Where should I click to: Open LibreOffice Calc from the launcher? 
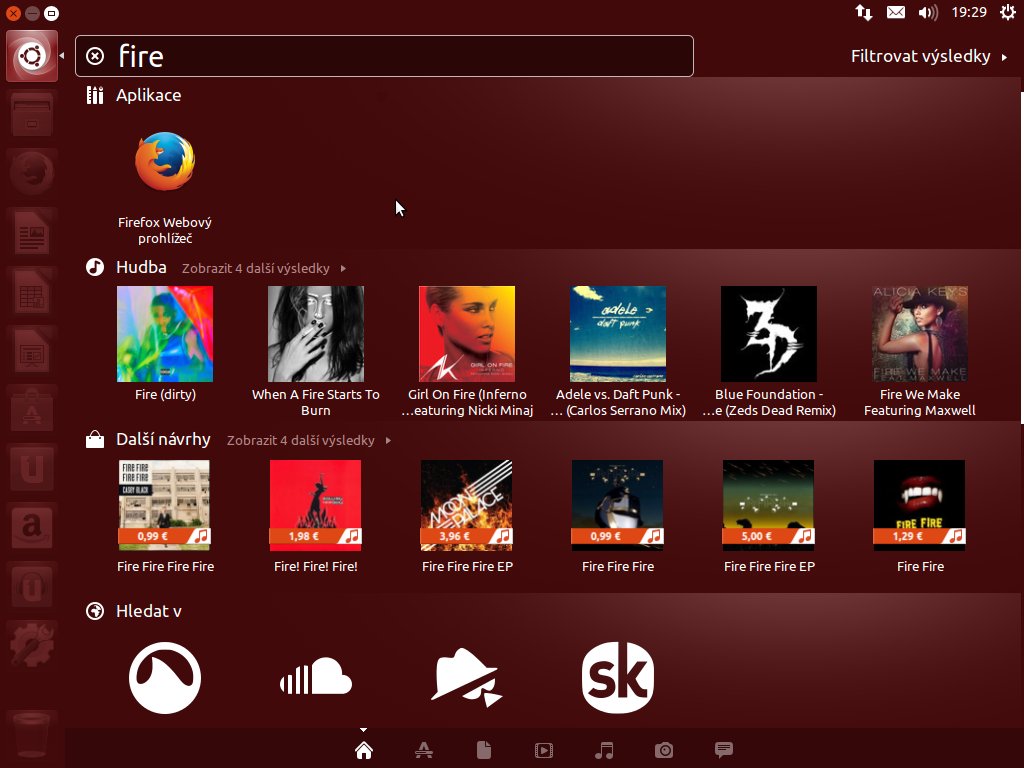click(x=32, y=290)
